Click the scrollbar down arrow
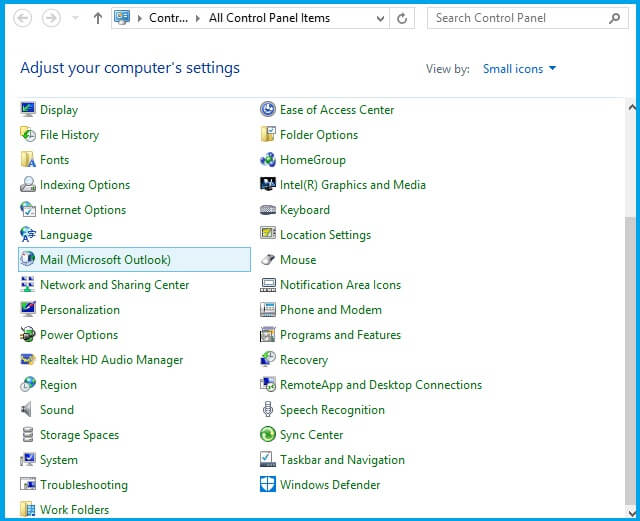 pyautogui.click(x=632, y=512)
